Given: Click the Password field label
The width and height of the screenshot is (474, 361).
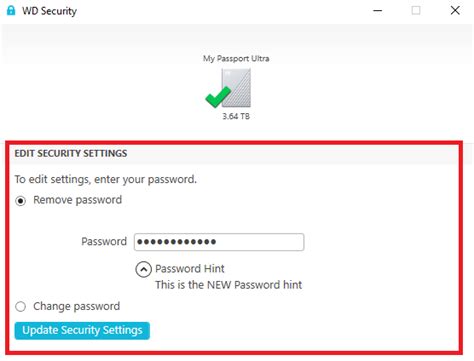Looking at the screenshot, I should tap(104, 241).
